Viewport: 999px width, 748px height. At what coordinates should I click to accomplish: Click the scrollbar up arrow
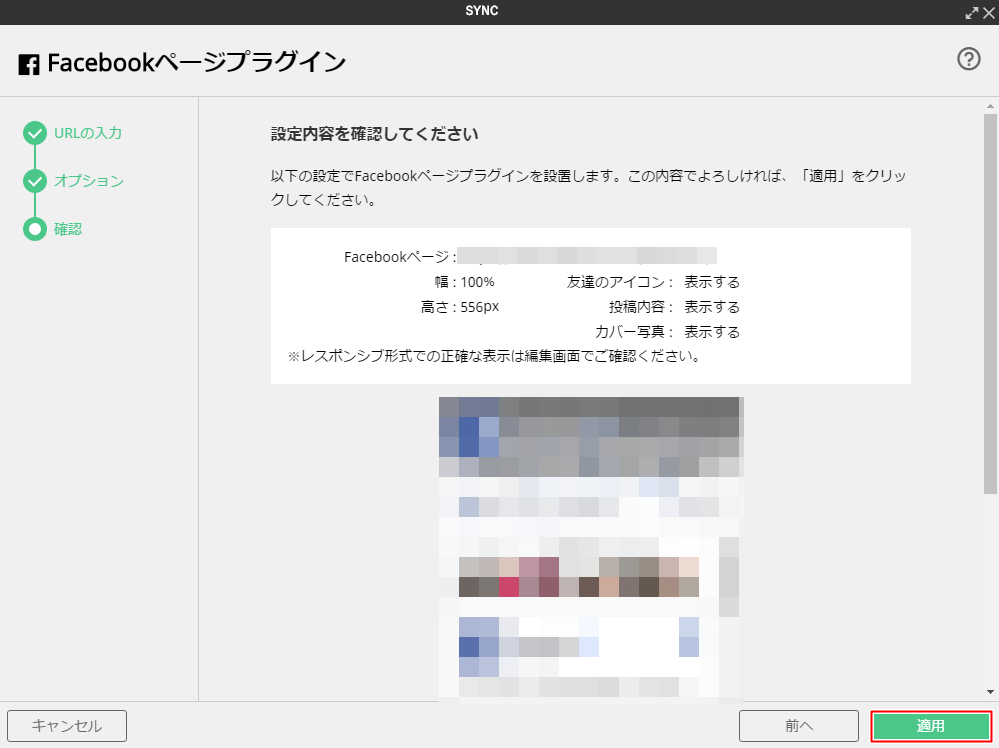click(x=990, y=106)
